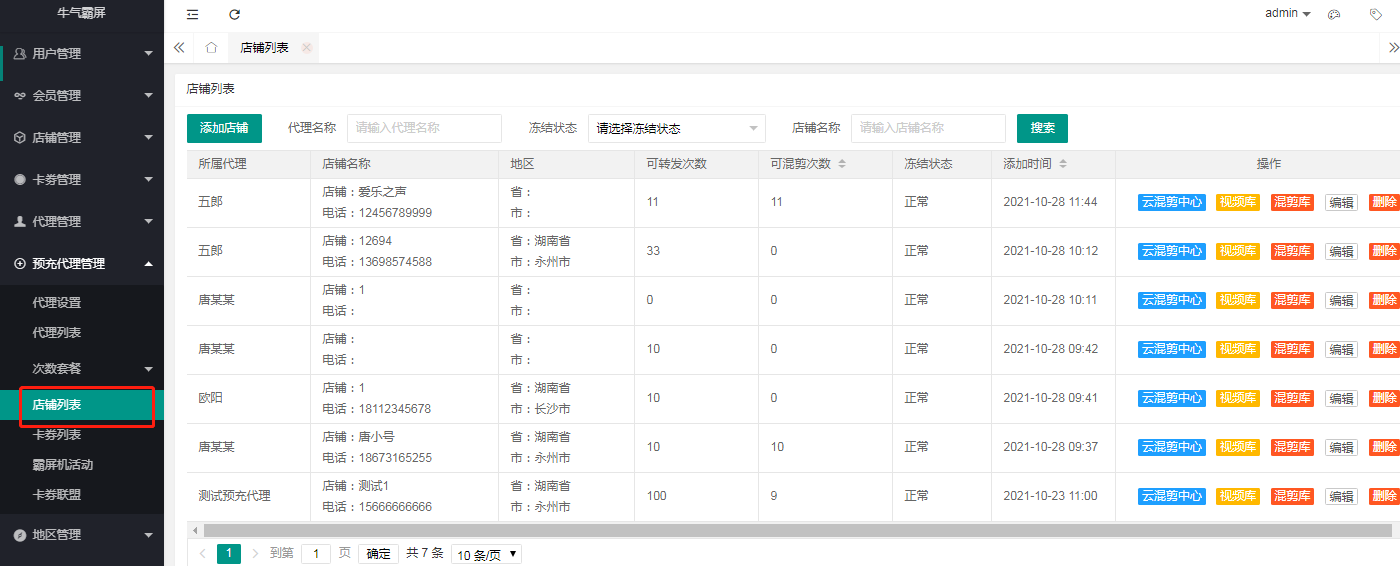
Task: Click 搜索 button
Action: pyautogui.click(x=1042, y=128)
